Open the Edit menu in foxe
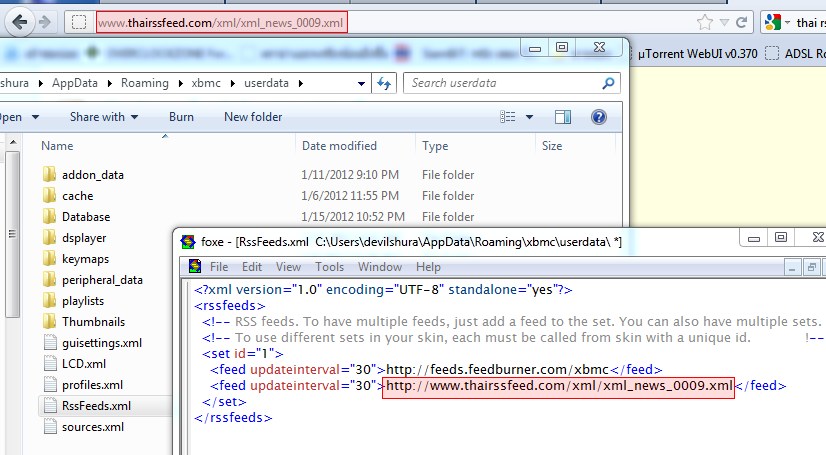Viewport: 826px width, 455px height. click(x=252, y=267)
